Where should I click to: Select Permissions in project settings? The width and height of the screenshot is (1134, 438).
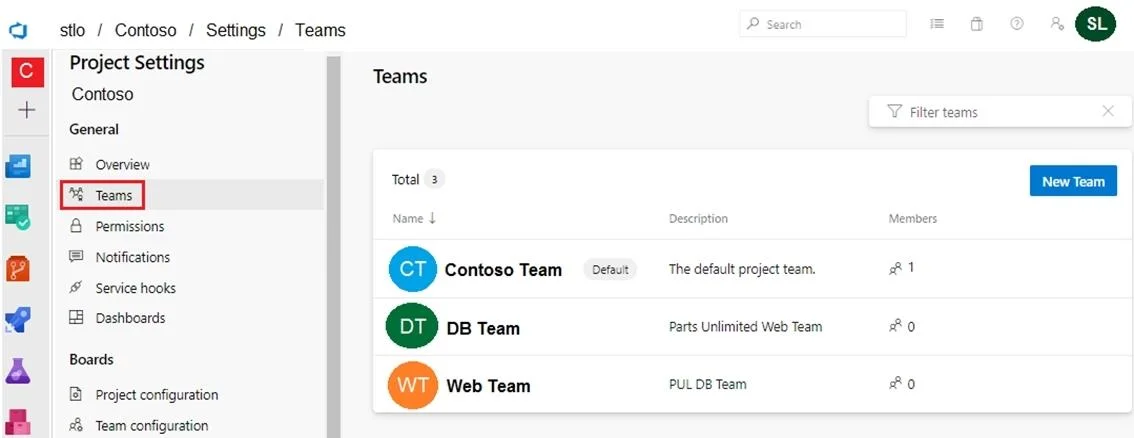pyautogui.click(x=129, y=226)
